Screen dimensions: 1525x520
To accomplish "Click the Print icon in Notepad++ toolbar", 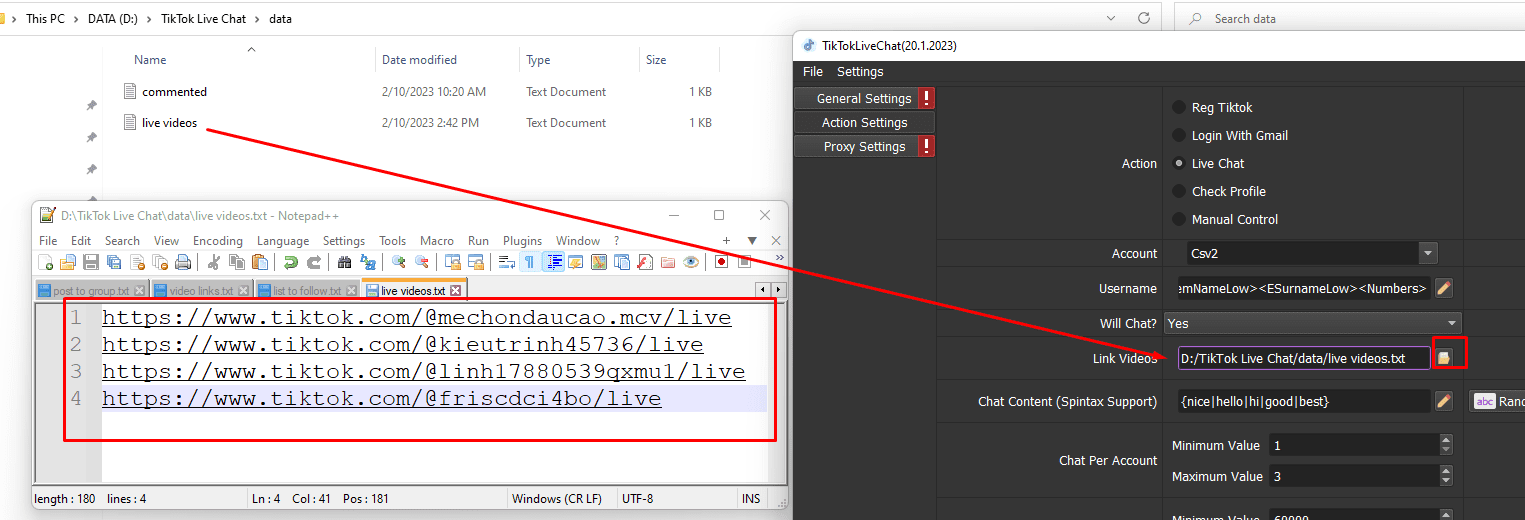I will click(x=182, y=262).
